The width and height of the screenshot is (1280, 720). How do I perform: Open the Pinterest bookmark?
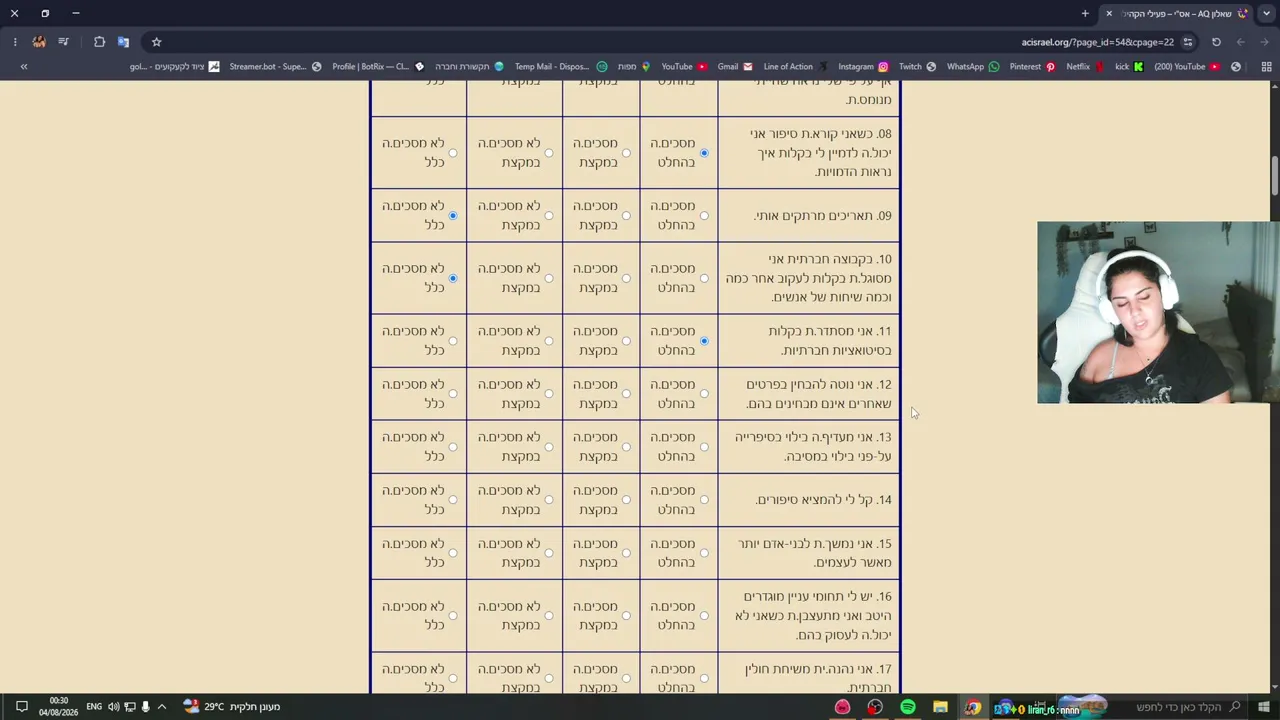pos(1032,67)
